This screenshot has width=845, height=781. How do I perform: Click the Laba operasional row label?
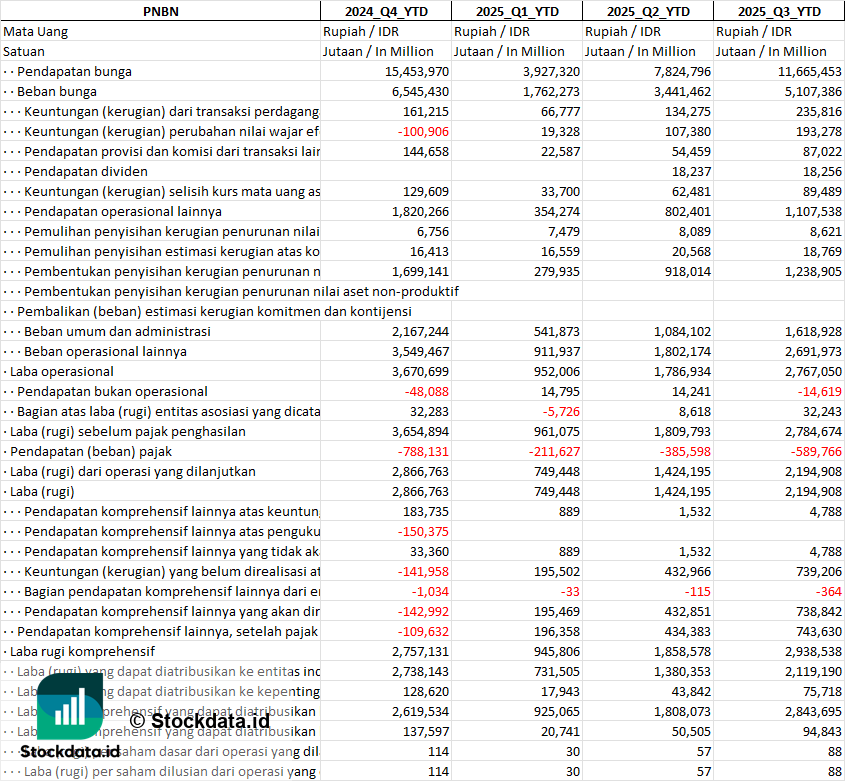pos(59,371)
